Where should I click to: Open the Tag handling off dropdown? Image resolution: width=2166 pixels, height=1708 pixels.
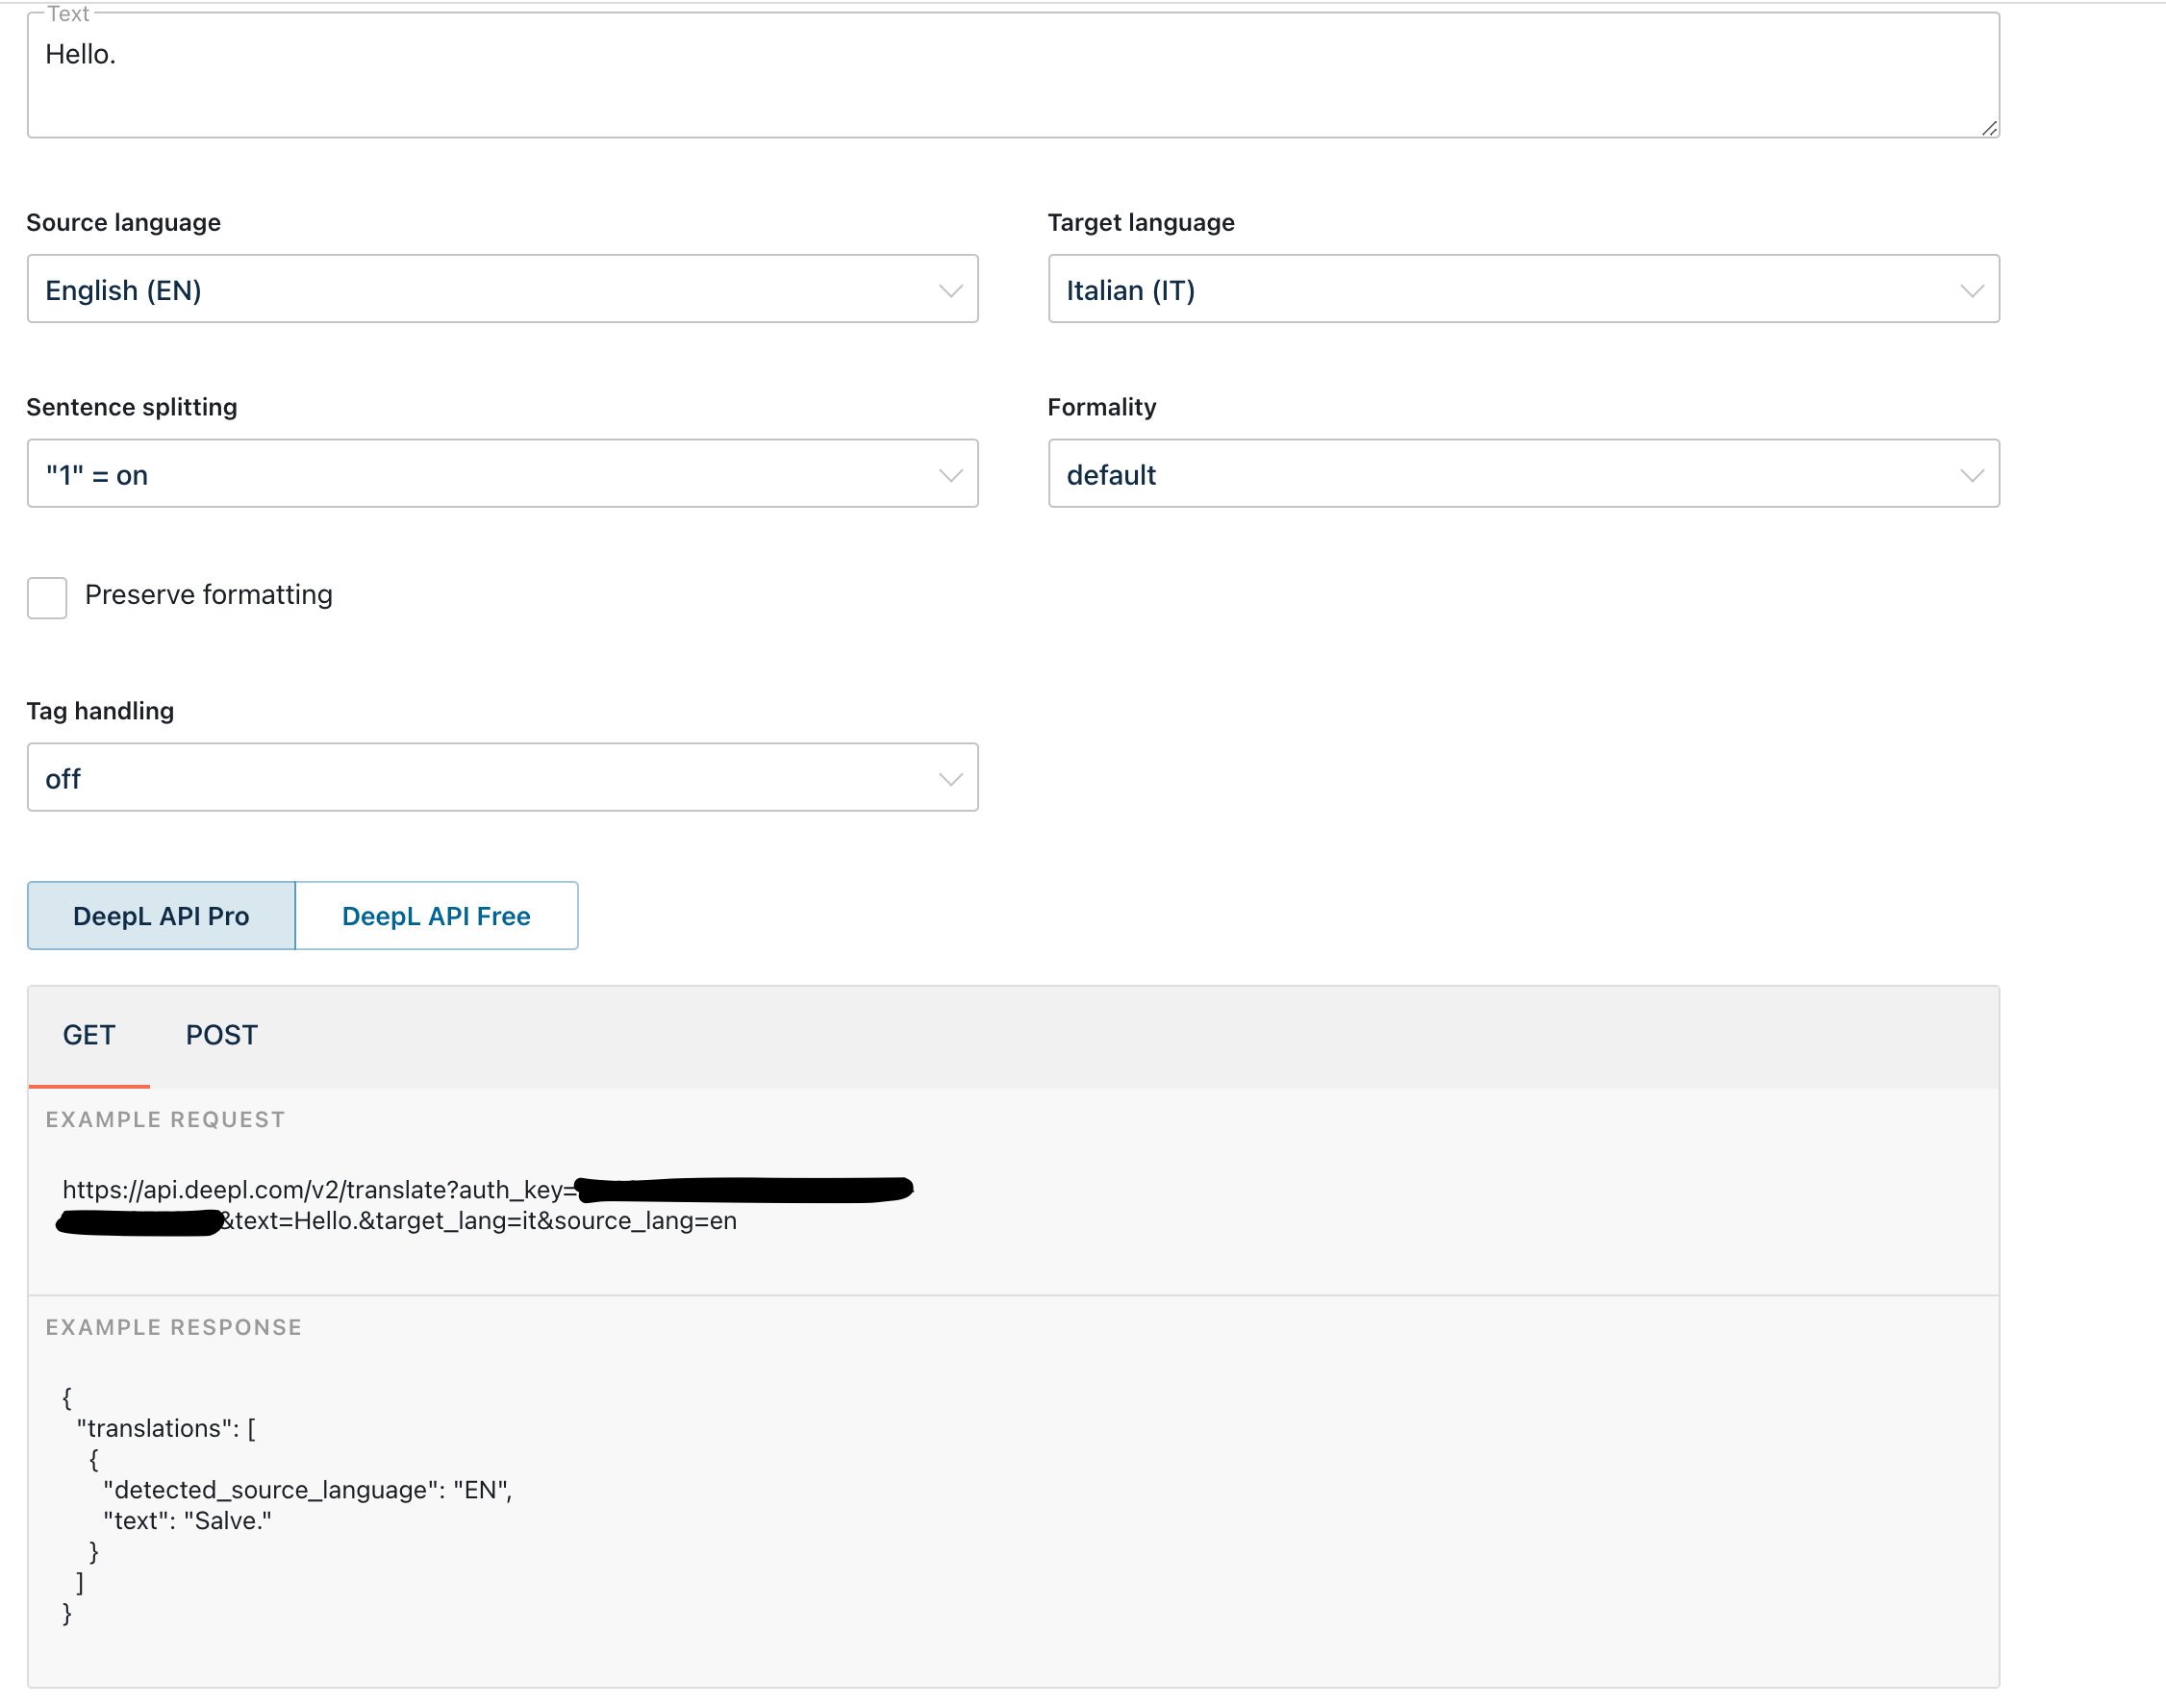pyautogui.click(x=480, y=779)
